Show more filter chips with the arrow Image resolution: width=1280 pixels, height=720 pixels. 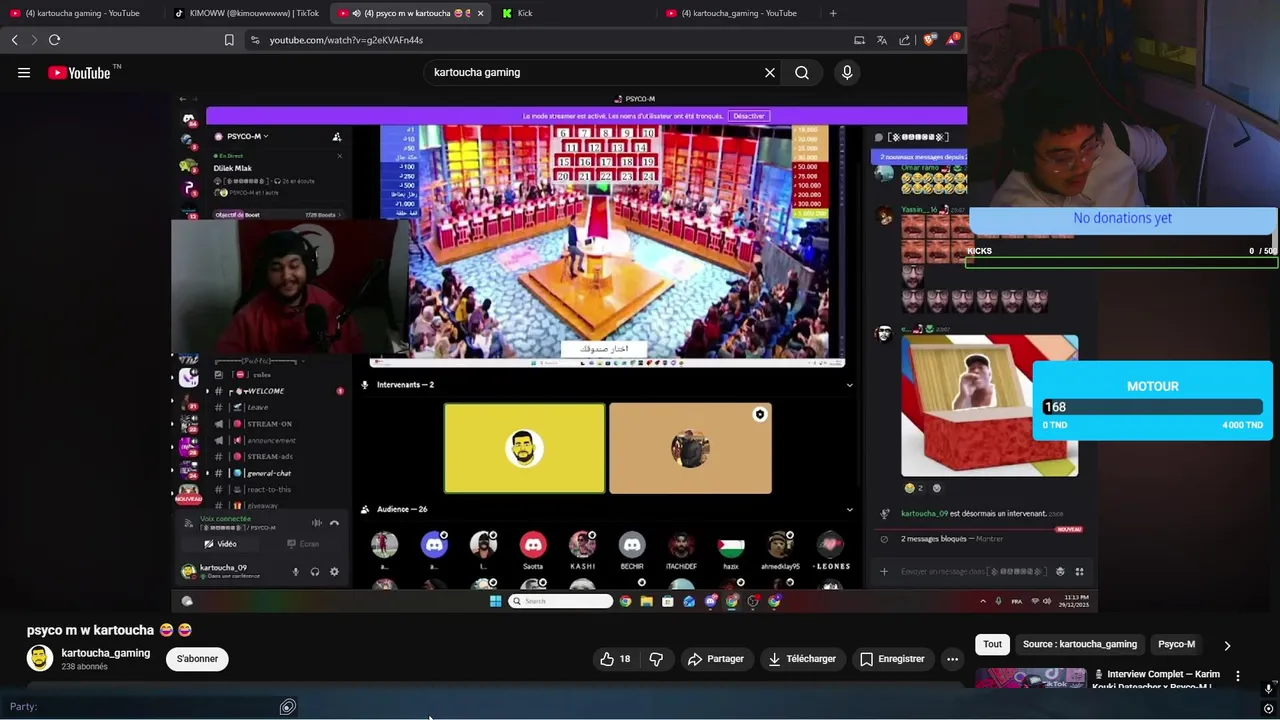(x=1227, y=646)
